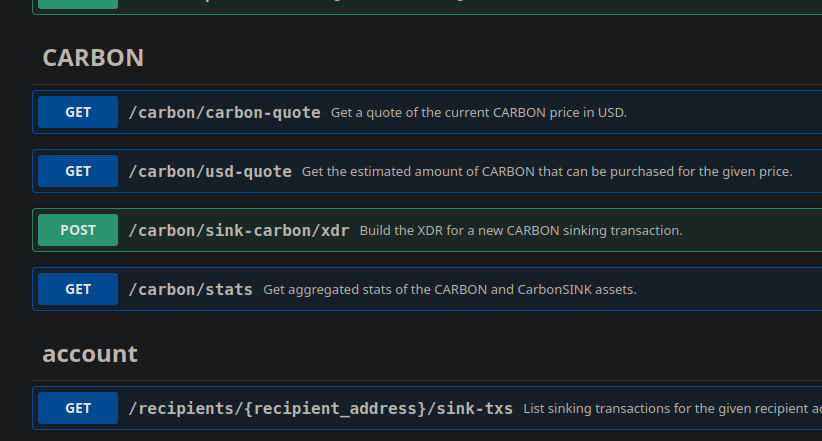This screenshot has height=441, width=822.
Task: Open the /carbon/usd-quote endpoint path
Action: (x=210, y=171)
